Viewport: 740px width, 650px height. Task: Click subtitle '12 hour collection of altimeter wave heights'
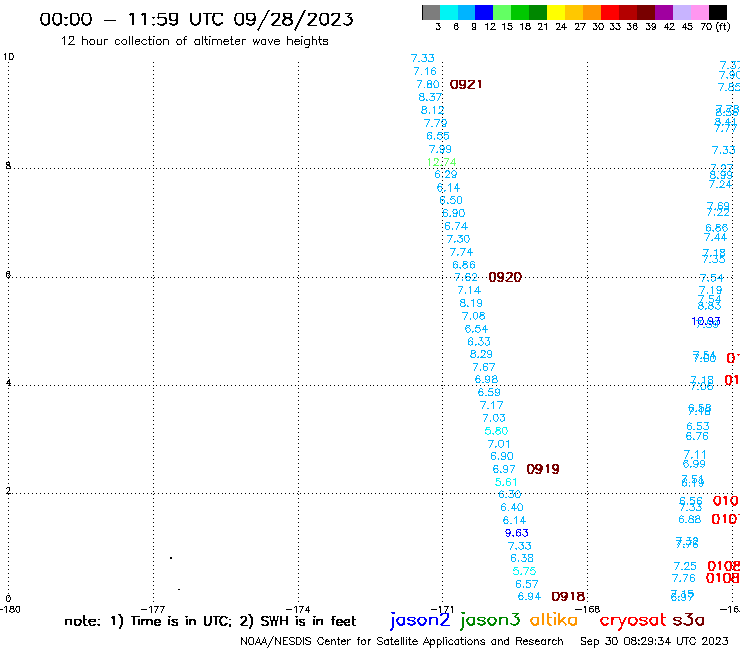click(x=194, y=41)
